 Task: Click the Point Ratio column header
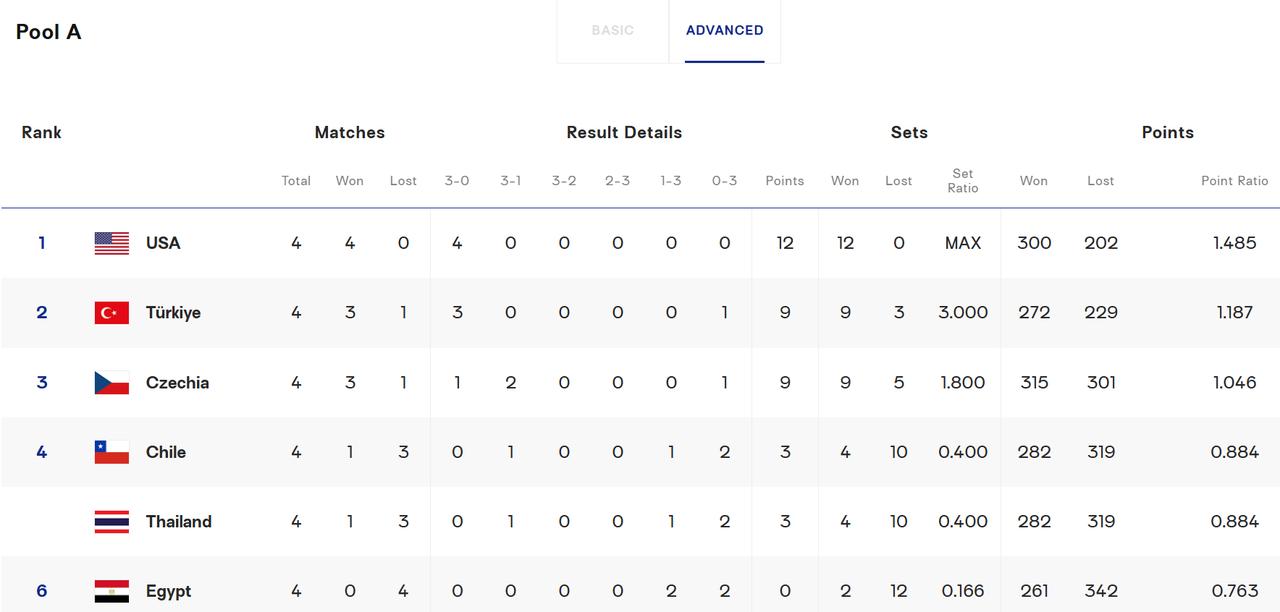point(1235,181)
